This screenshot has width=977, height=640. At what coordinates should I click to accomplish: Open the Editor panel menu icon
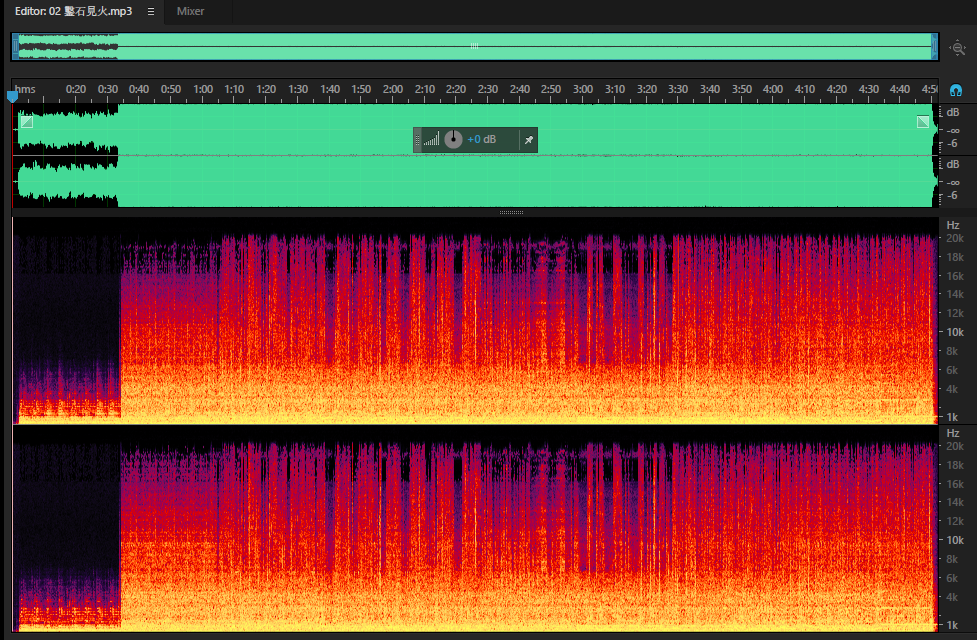pyautogui.click(x=151, y=11)
